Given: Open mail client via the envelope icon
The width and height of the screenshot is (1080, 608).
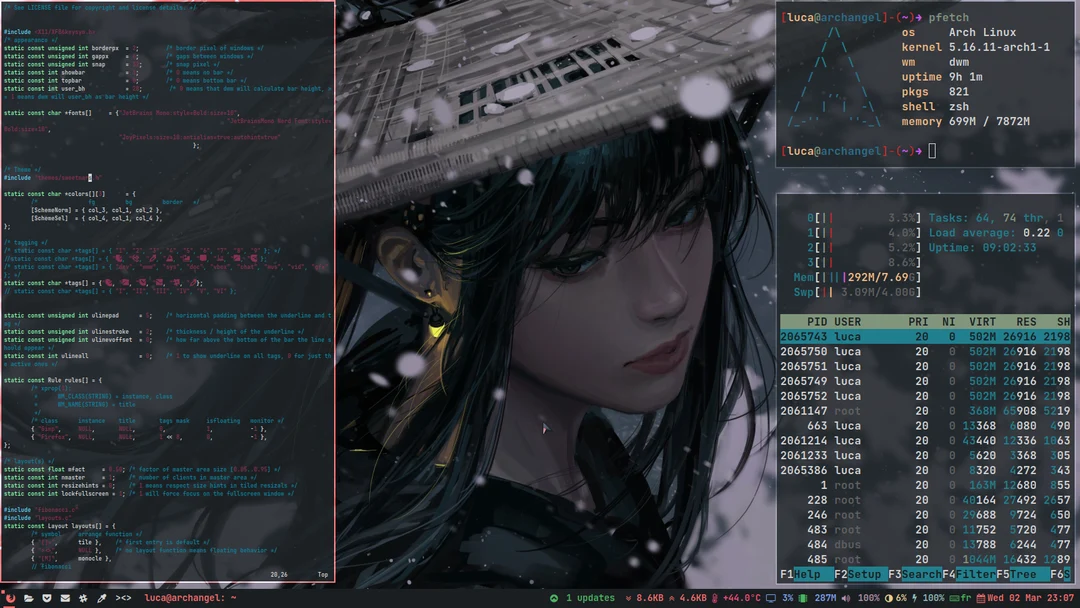Looking at the screenshot, I should [x=65, y=598].
